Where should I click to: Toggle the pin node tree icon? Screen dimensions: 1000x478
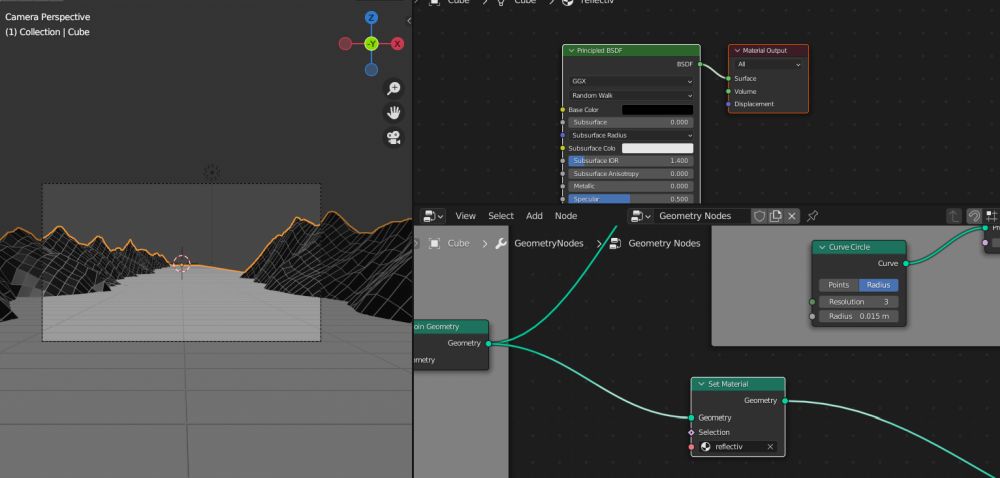tap(812, 216)
